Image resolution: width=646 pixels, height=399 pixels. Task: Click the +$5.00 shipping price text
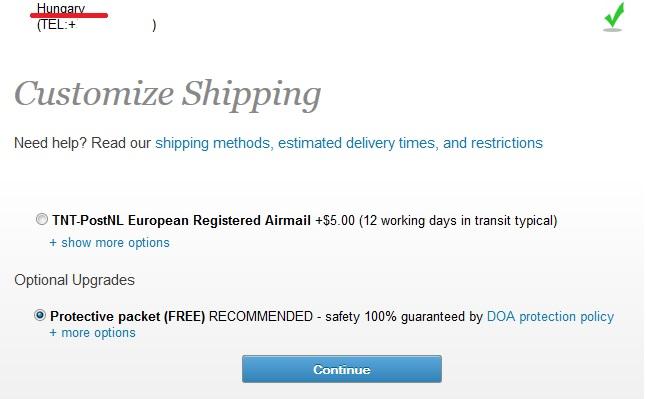pos(335,221)
